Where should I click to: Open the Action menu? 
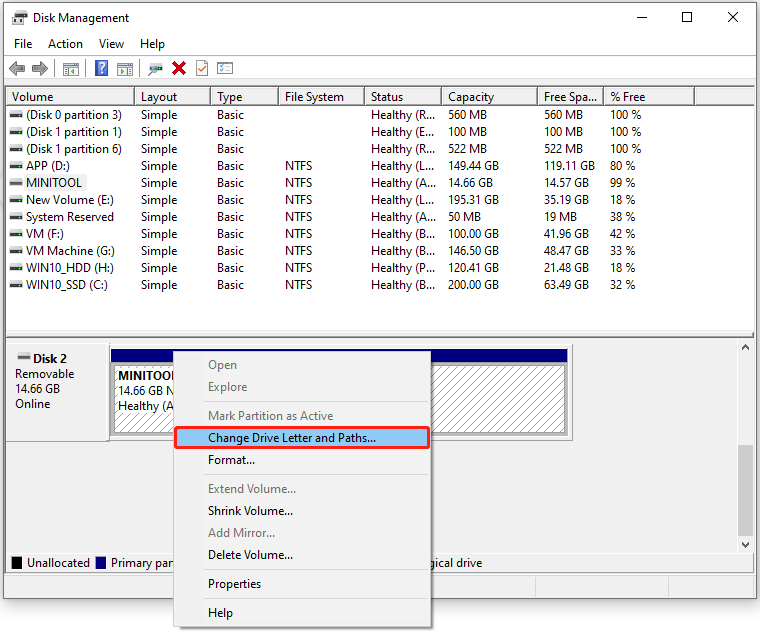pos(65,44)
